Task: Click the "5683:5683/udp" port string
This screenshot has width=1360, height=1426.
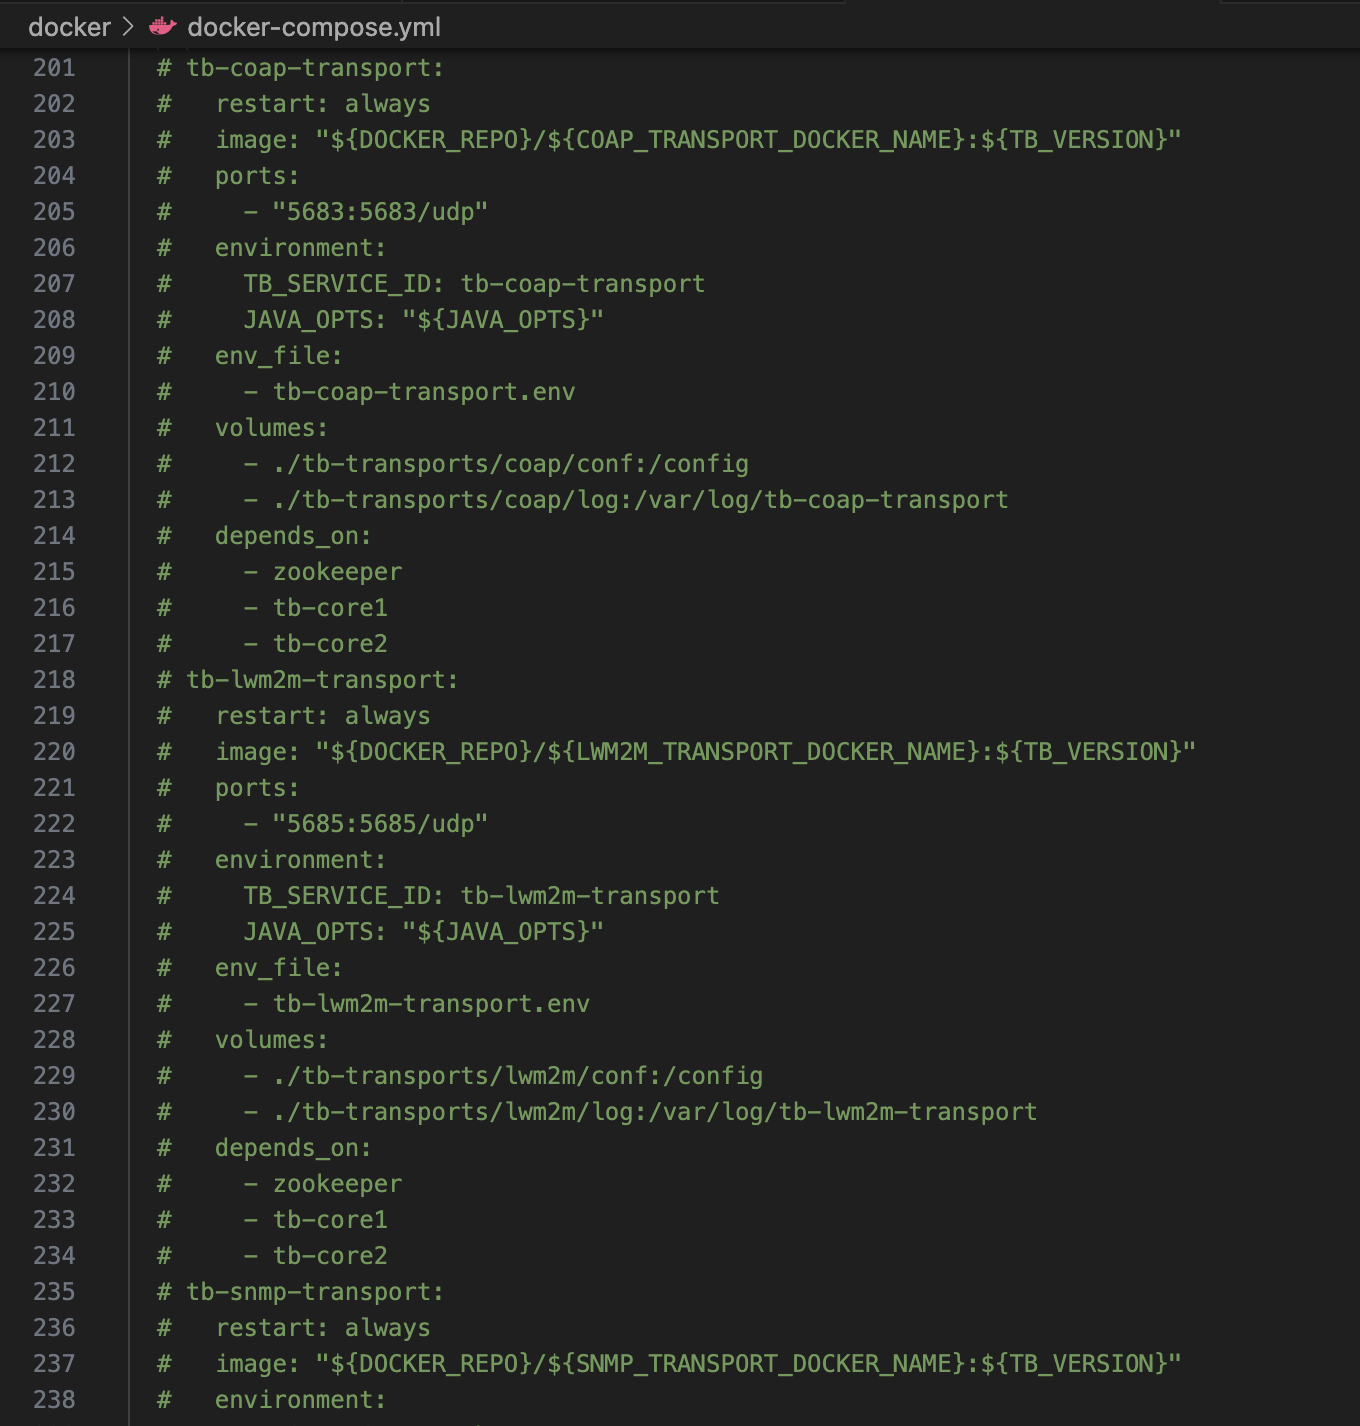Action: tap(380, 212)
